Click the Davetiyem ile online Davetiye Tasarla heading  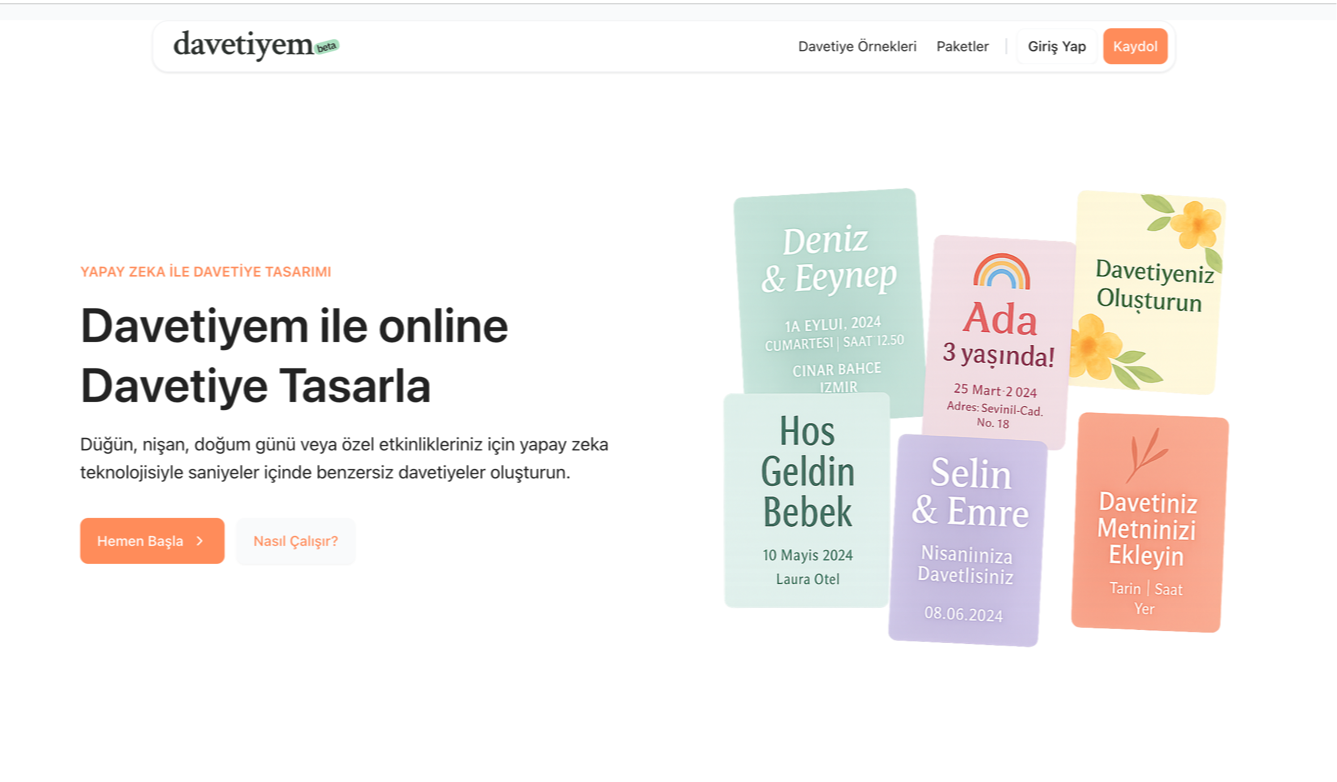tap(294, 355)
